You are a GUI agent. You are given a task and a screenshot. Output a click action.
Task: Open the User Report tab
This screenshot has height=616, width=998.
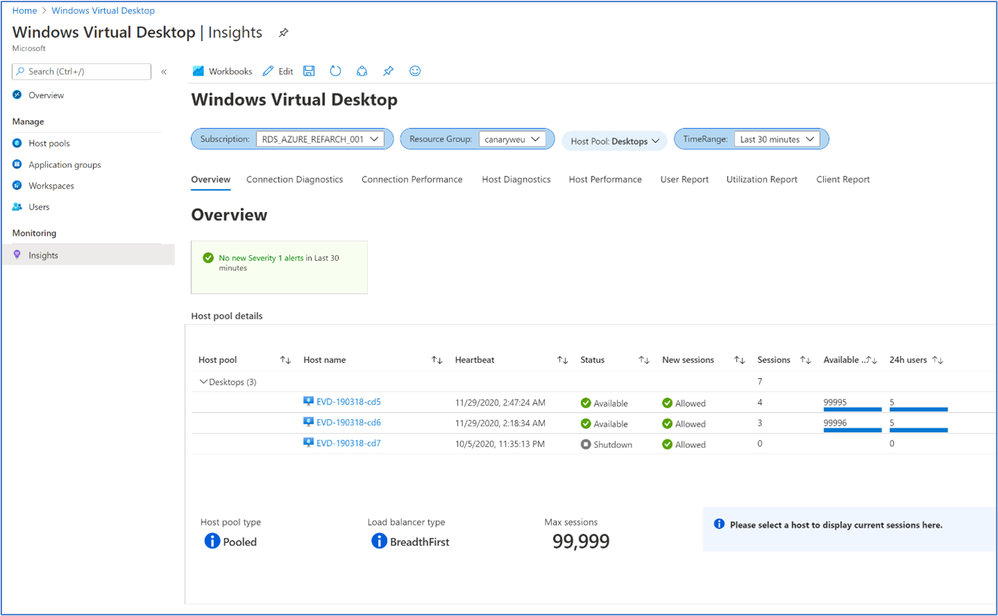coord(684,179)
